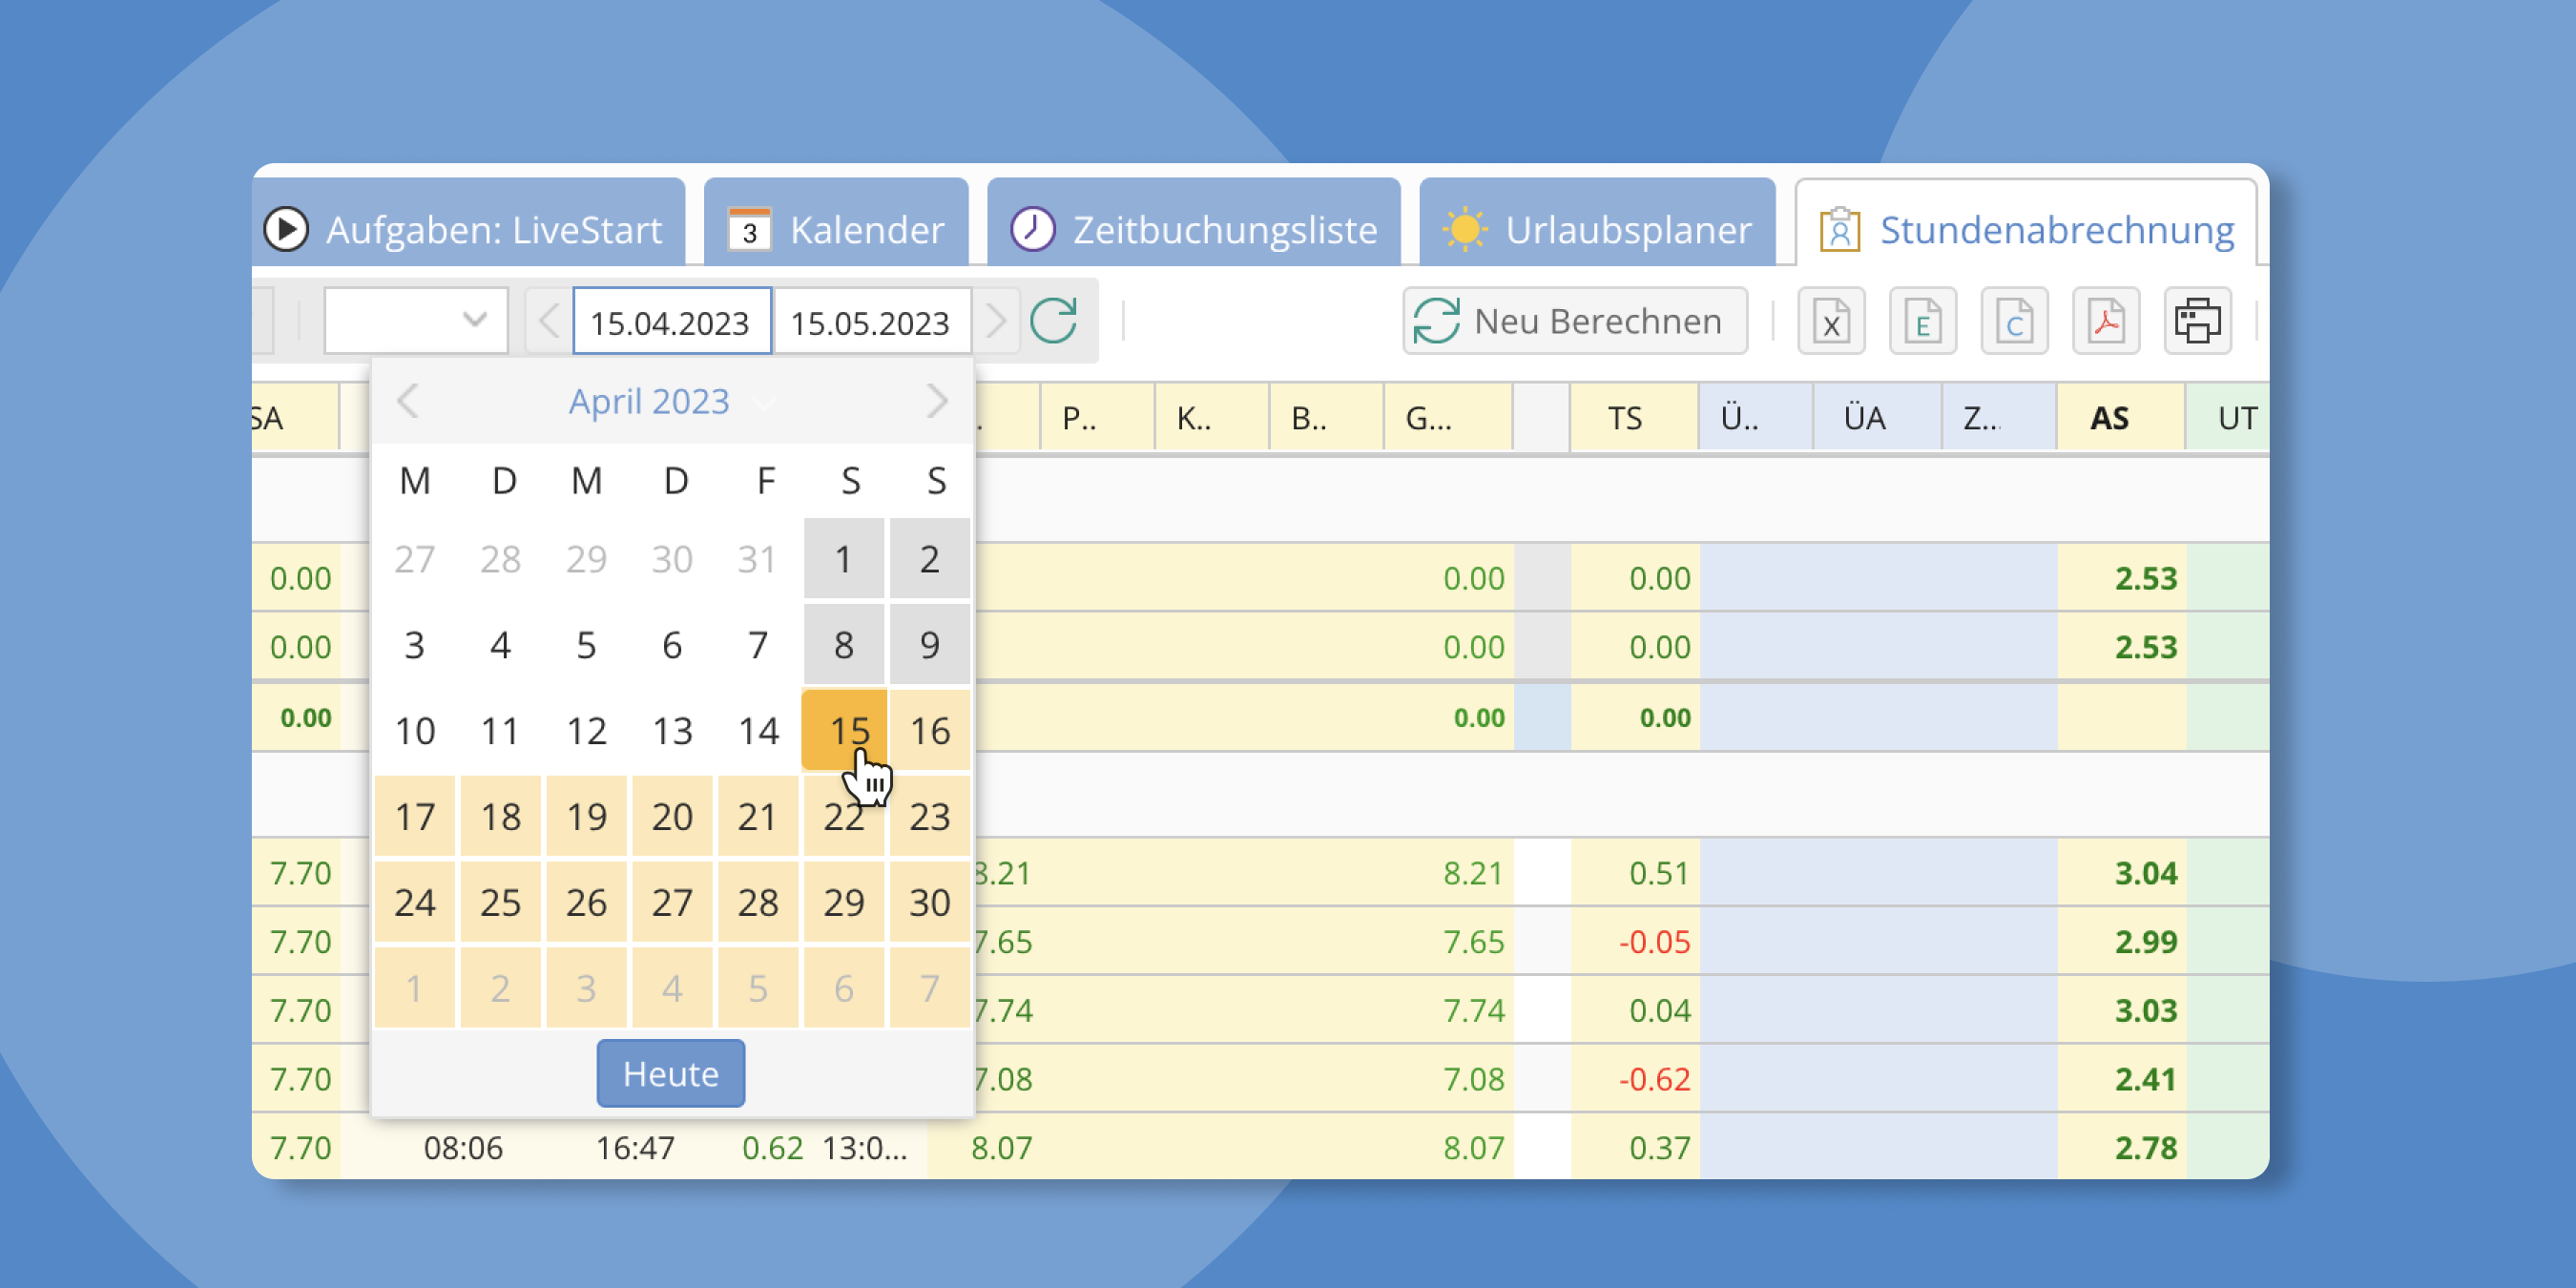Click the G column value 7.74
The width and height of the screenshot is (2576, 1288).
click(1473, 1010)
